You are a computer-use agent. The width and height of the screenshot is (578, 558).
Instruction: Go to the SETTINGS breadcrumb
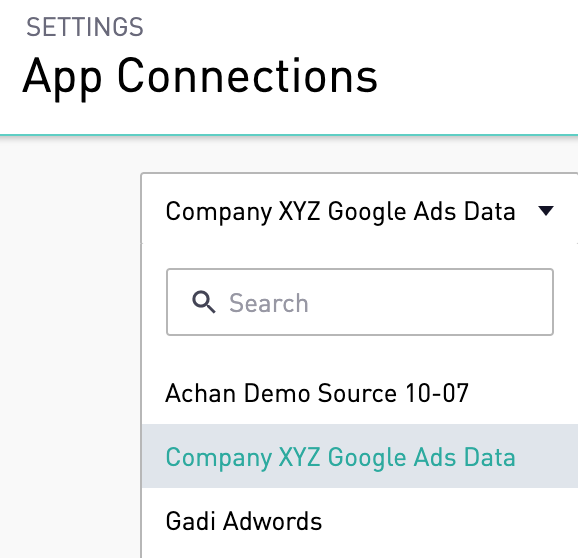[x=85, y=27]
